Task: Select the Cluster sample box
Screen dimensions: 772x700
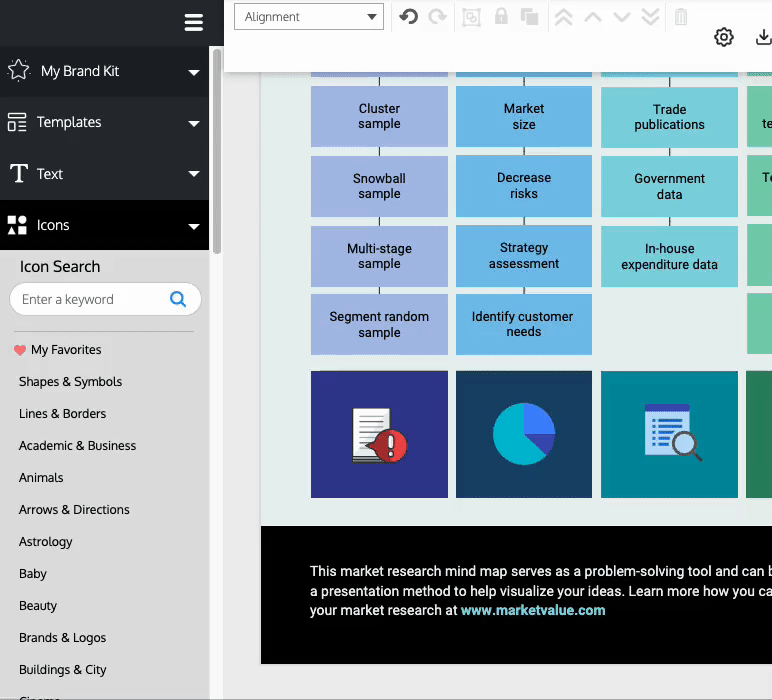Action: 379,116
